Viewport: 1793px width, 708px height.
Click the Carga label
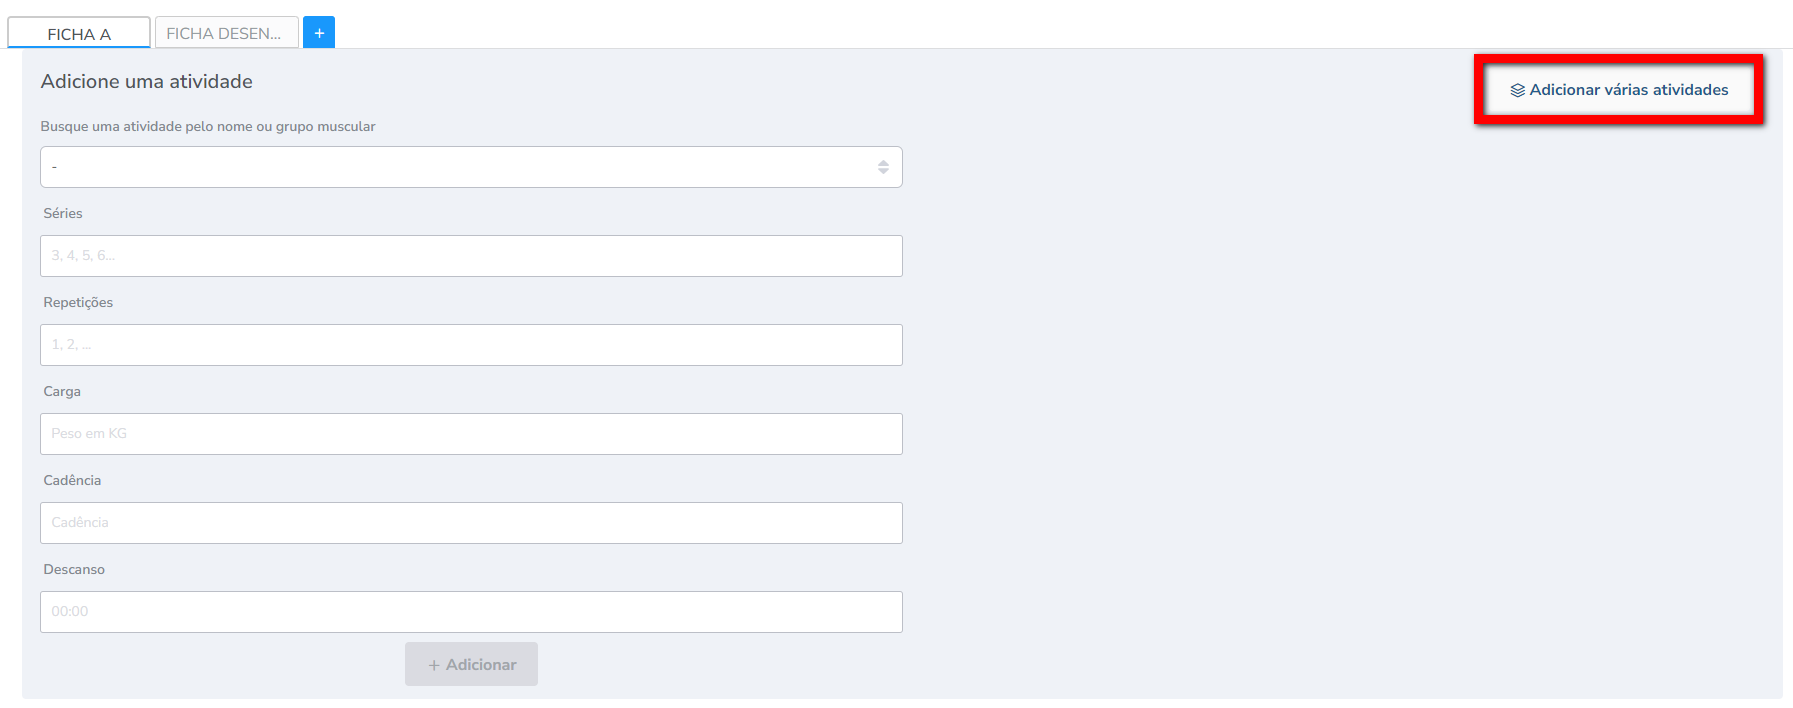click(x=62, y=391)
